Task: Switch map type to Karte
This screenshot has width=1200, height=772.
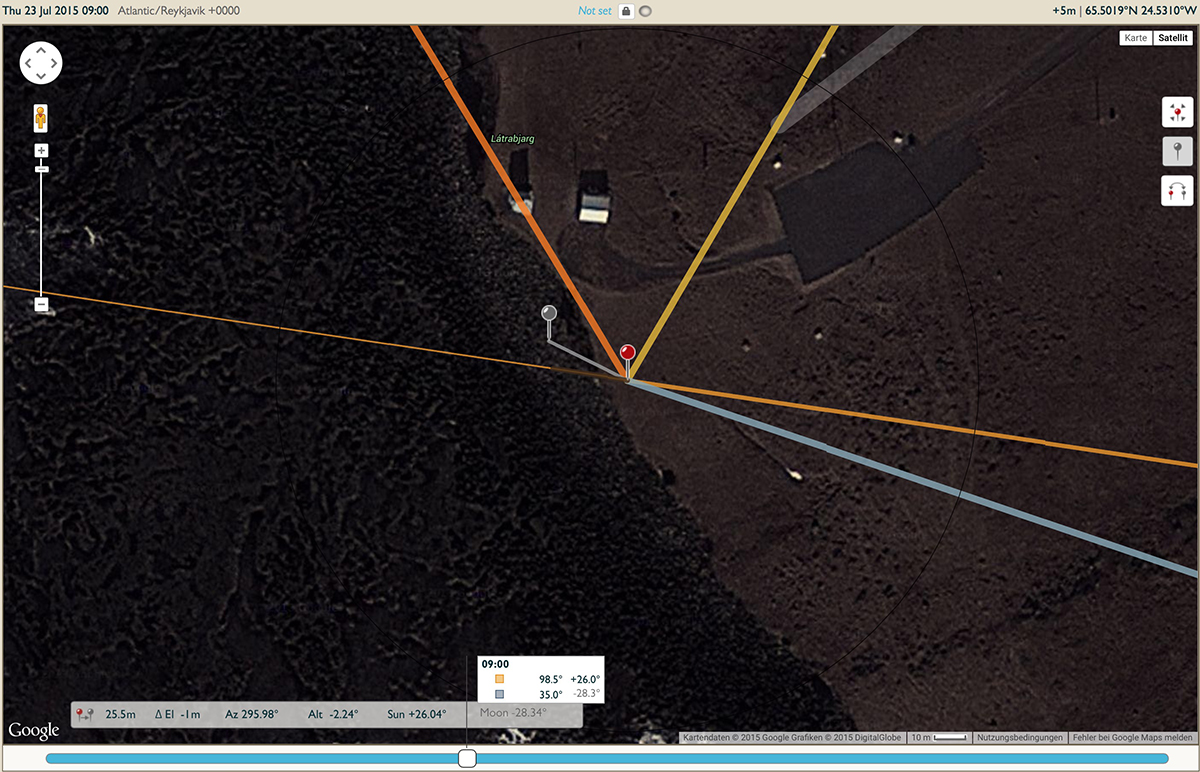Action: click(1135, 38)
